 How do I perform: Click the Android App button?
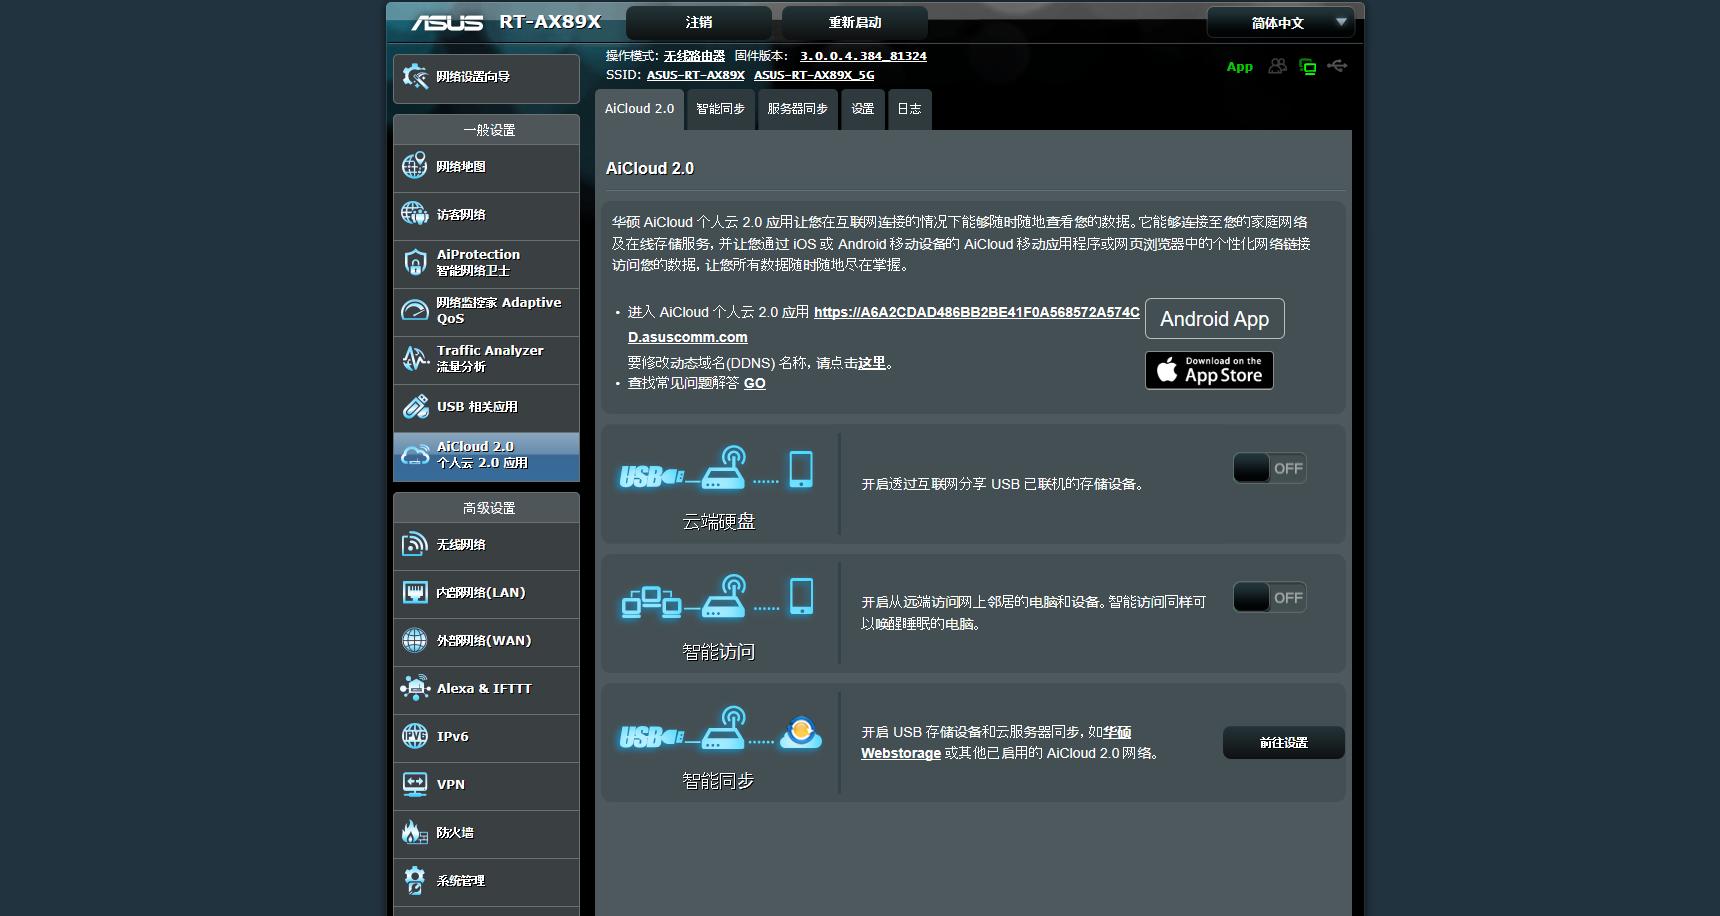[1214, 319]
